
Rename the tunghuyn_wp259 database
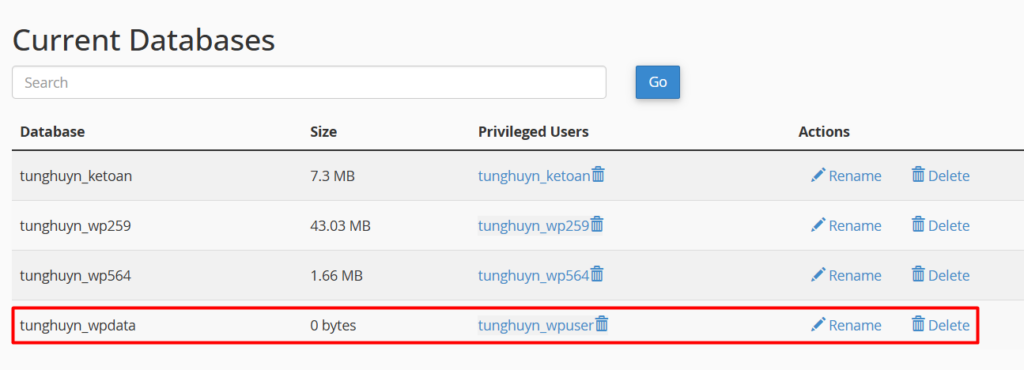tap(846, 225)
